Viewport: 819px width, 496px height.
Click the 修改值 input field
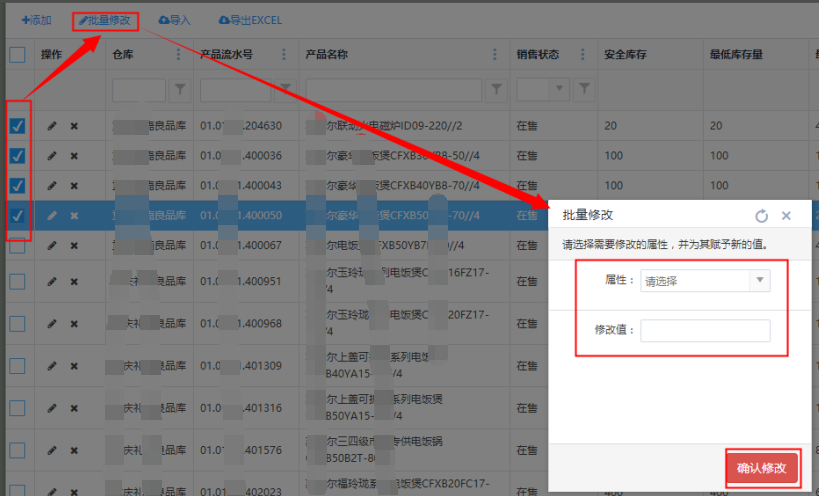705,330
